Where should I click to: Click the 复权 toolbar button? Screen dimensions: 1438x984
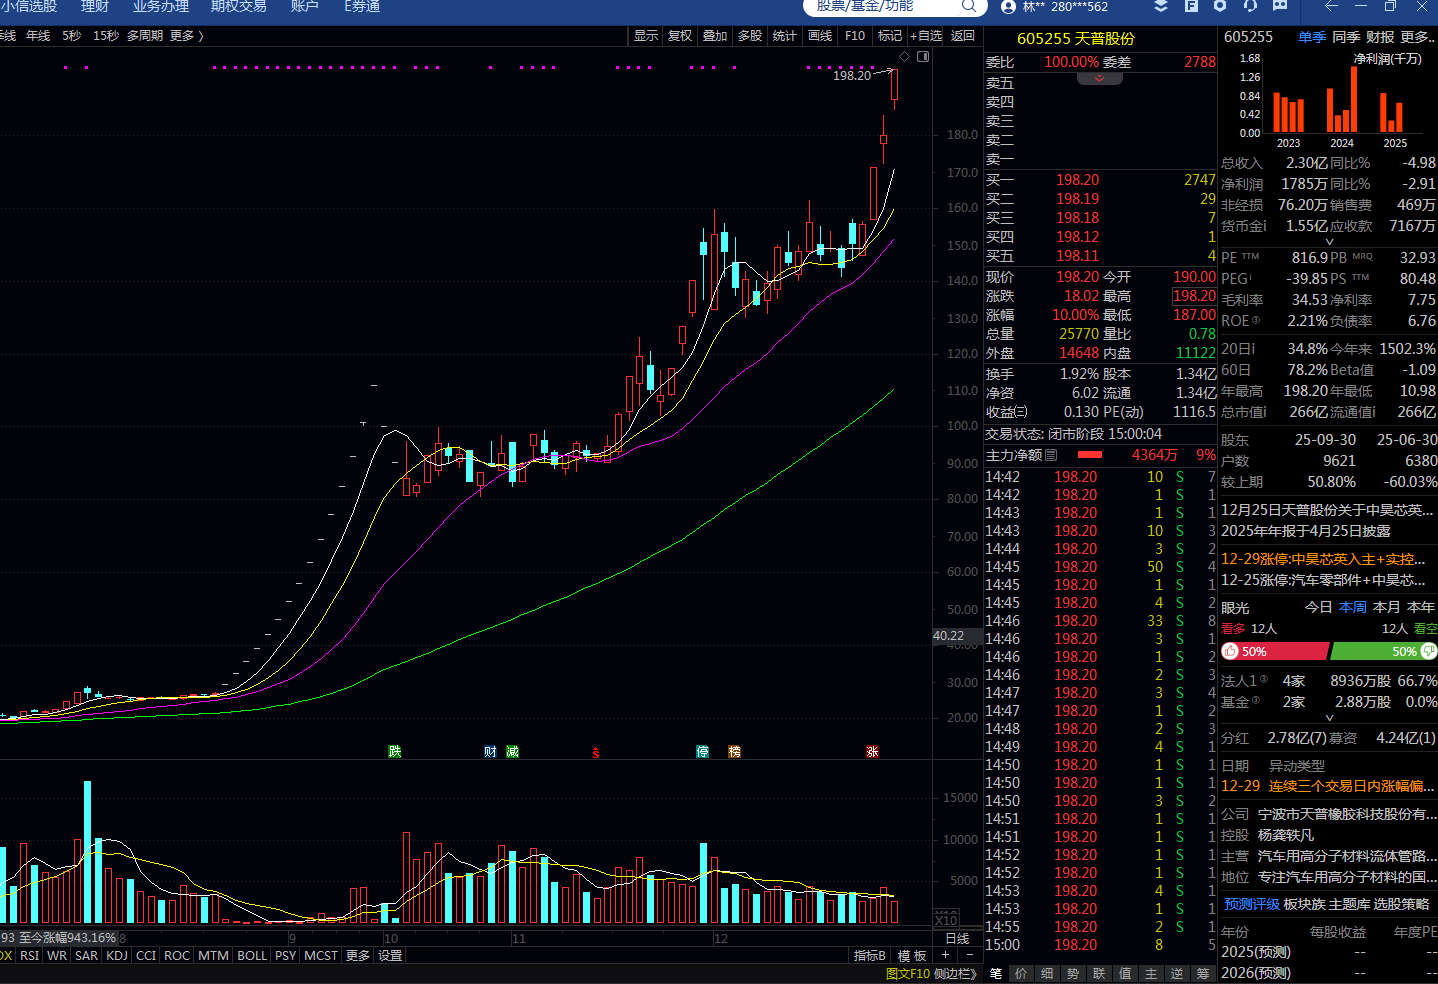tap(680, 35)
